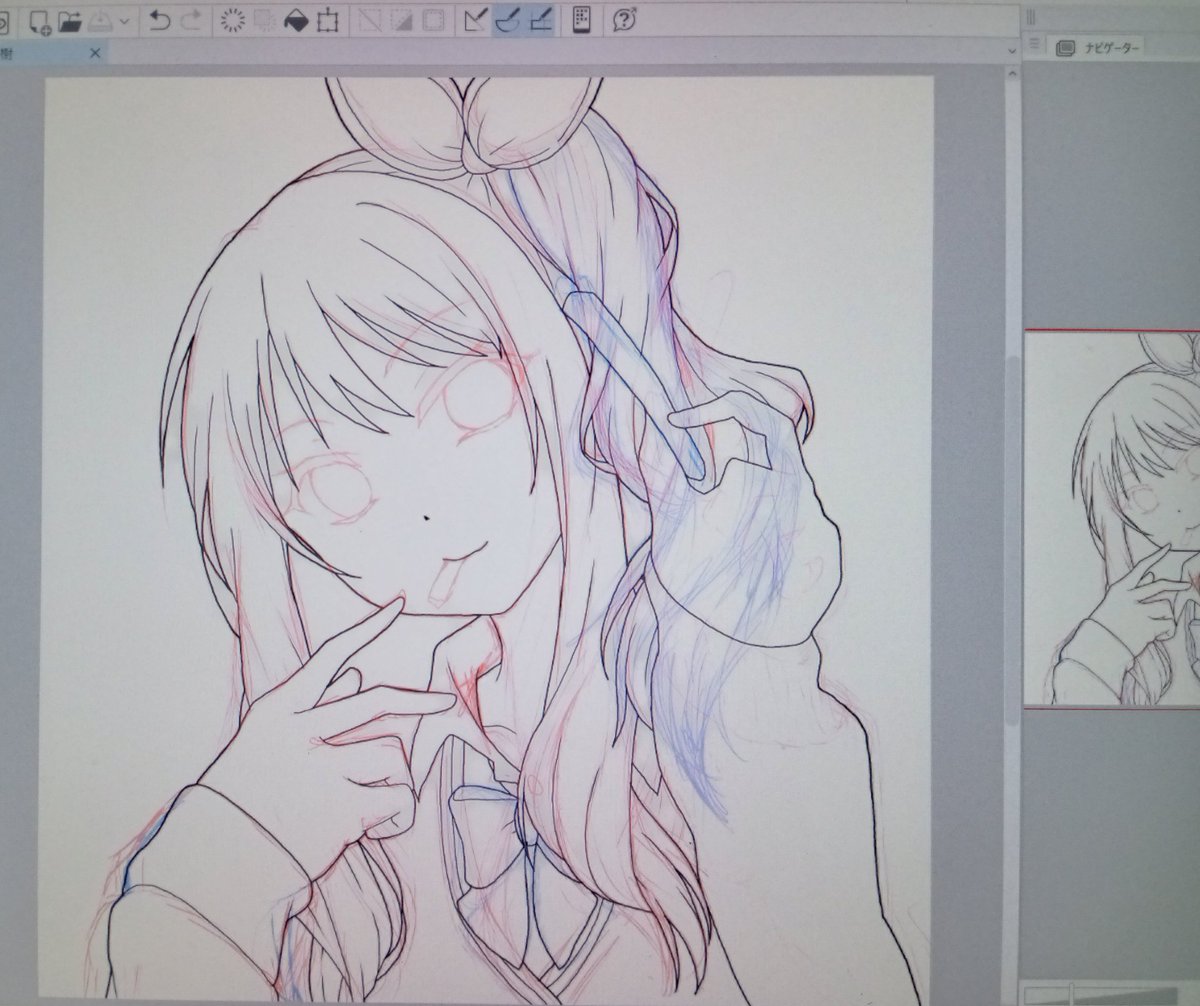Click the palette dock grip handle
Screen dimensions: 1200x1006
point(1032,15)
